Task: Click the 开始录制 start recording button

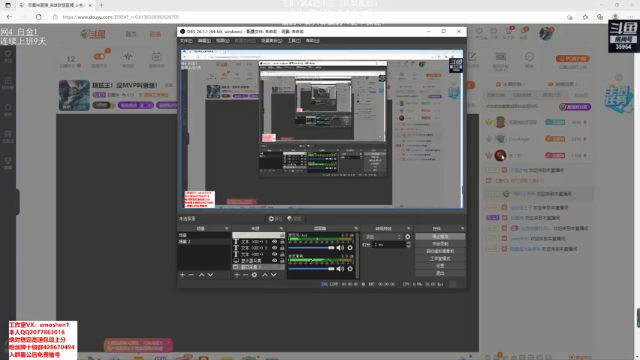Action: click(440, 244)
